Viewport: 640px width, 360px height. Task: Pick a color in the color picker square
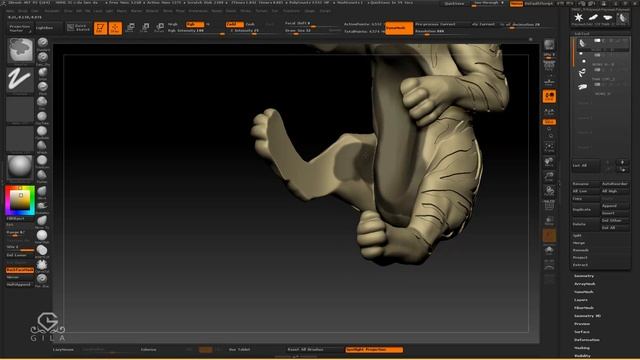point(20,200)
